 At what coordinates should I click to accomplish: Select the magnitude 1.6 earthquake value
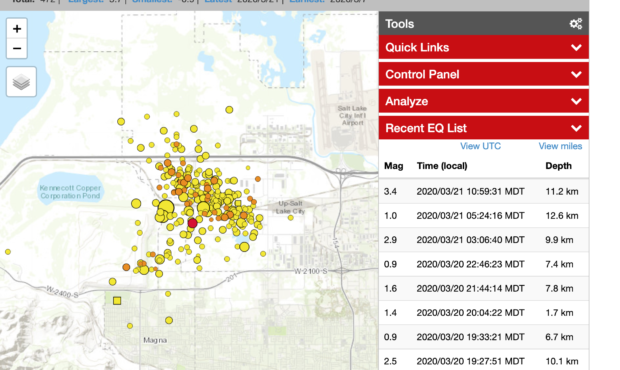click(x=390, y=289)
